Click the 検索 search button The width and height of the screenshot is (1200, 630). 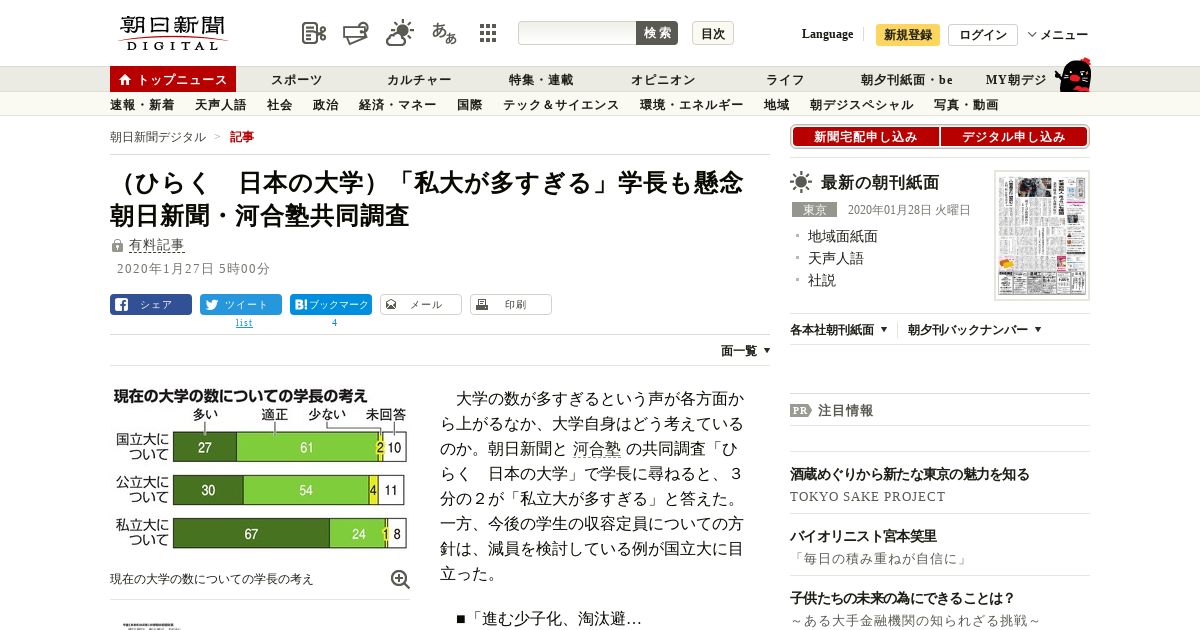point(657,33)
